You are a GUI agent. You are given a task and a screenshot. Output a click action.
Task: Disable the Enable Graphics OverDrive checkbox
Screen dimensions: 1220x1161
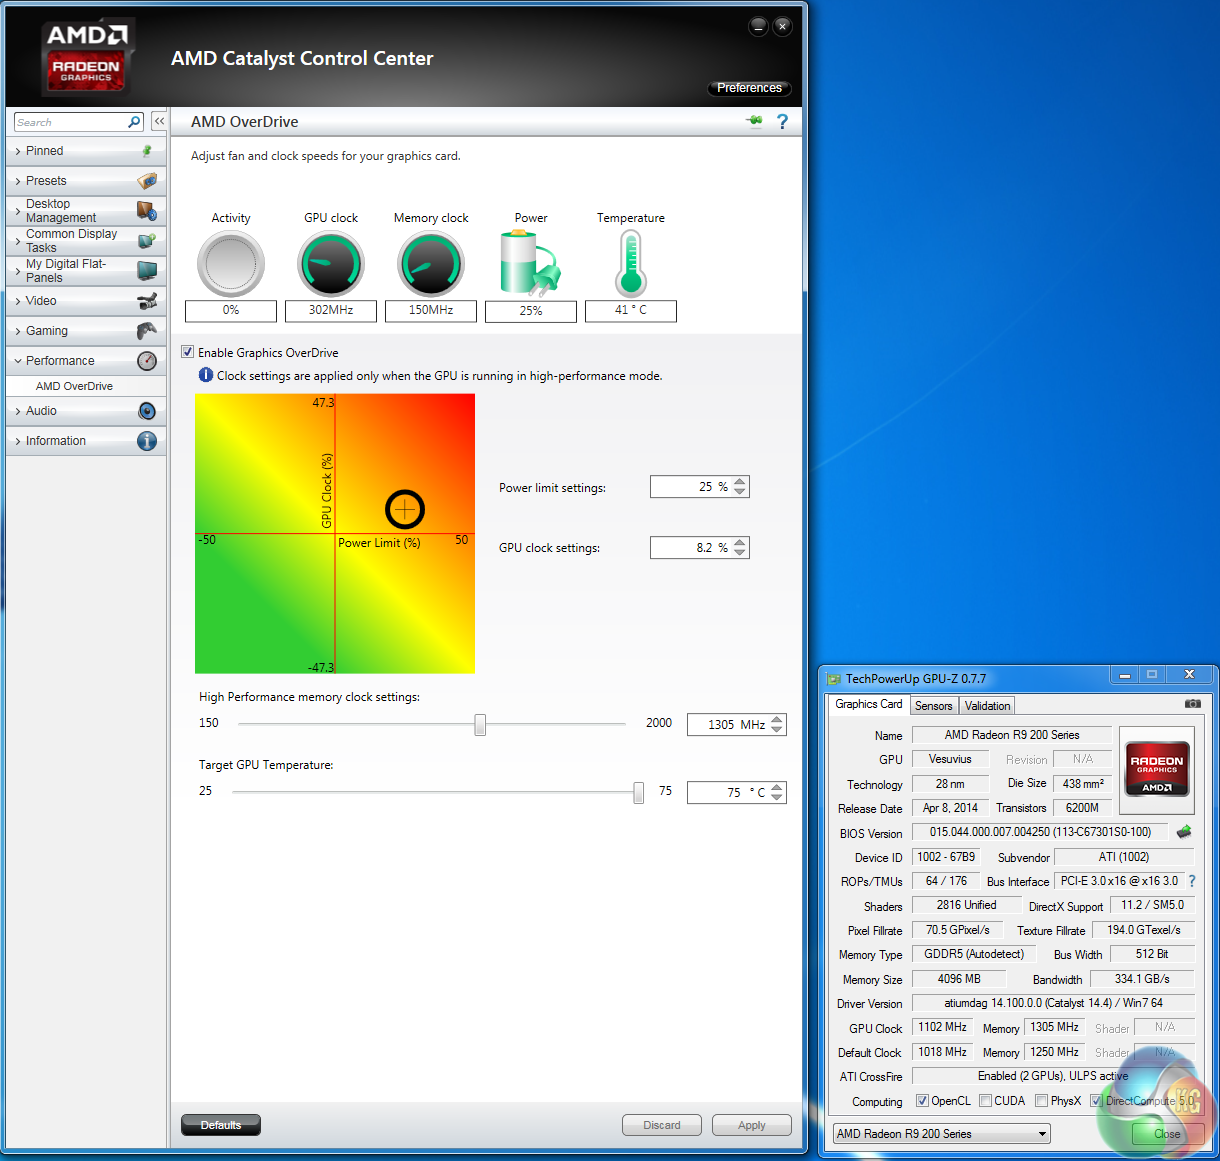pyautogui.click(x=188, y=352)
